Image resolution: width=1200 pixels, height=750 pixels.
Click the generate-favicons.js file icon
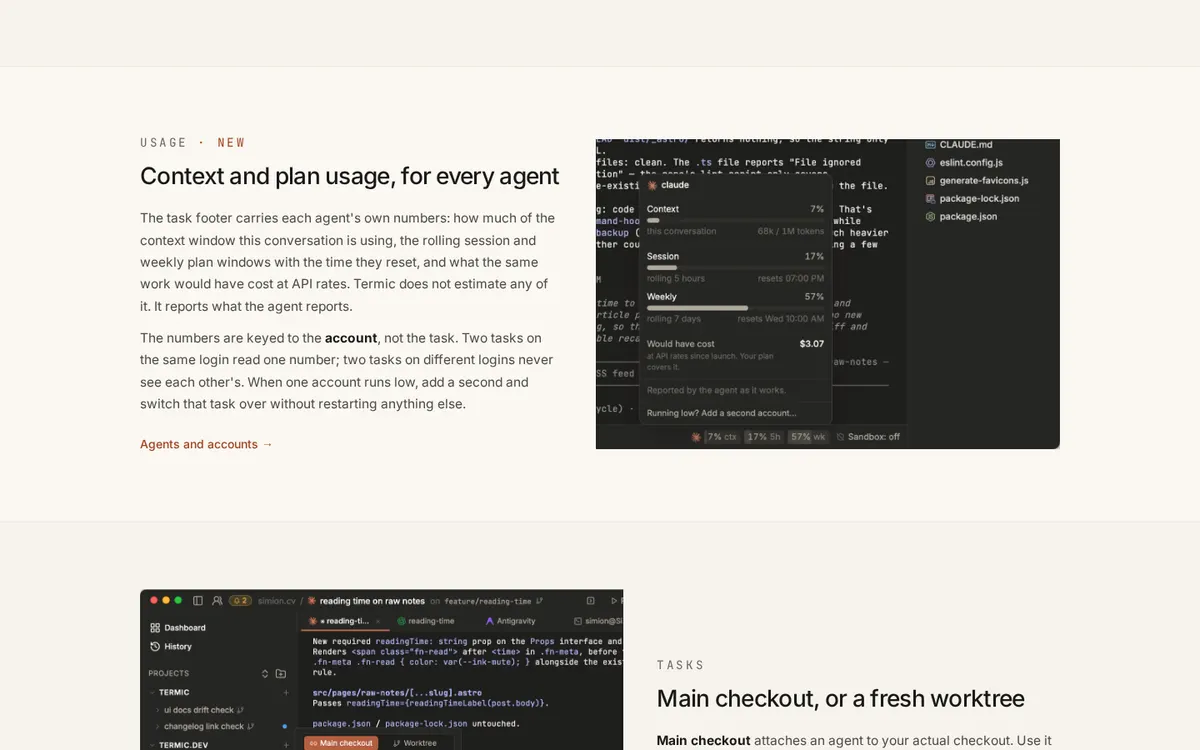930,180
